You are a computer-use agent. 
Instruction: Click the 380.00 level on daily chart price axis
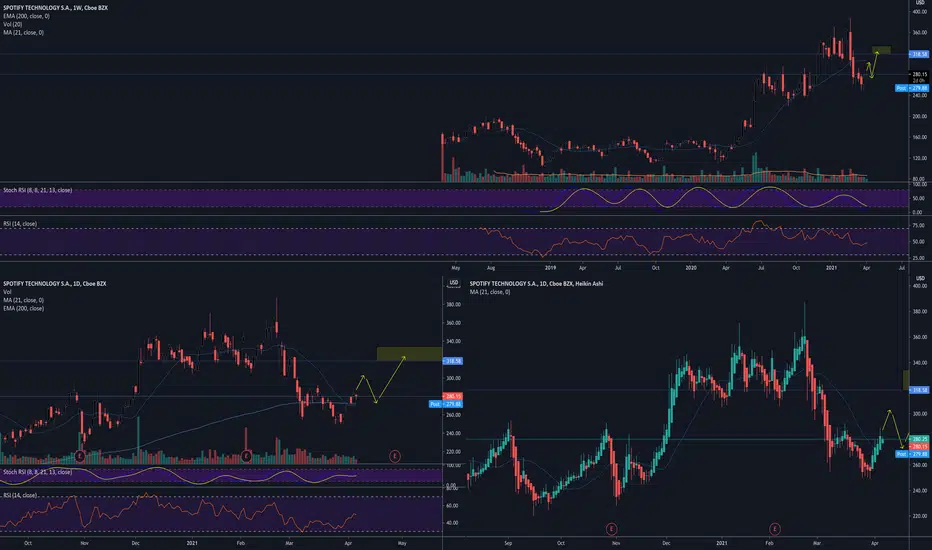point(454,304)
